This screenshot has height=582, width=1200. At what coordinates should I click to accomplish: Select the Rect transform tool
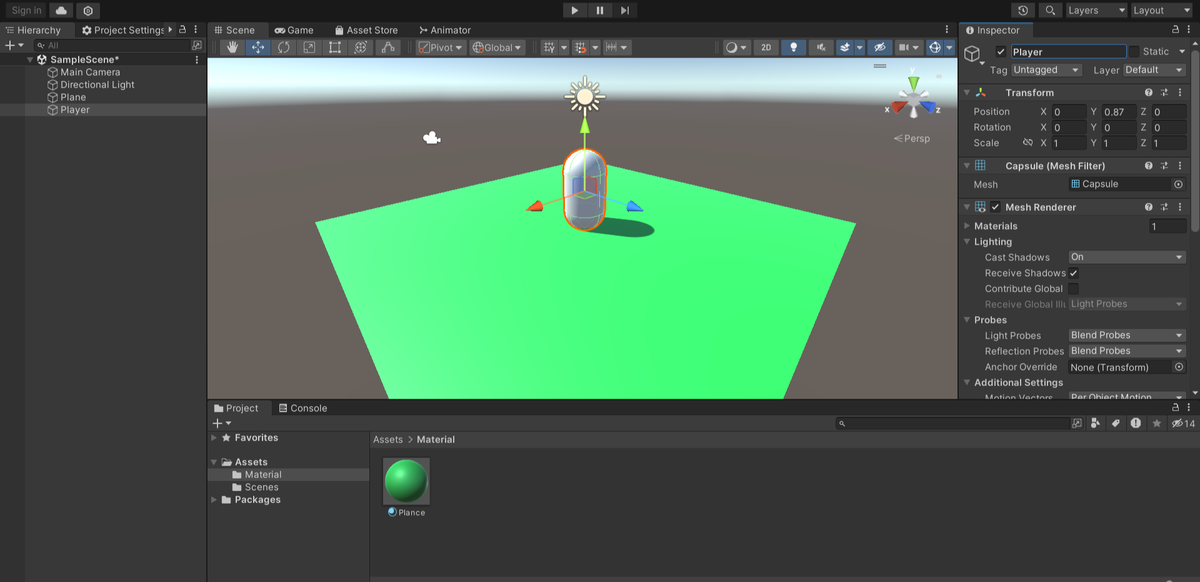coord(335,47)
